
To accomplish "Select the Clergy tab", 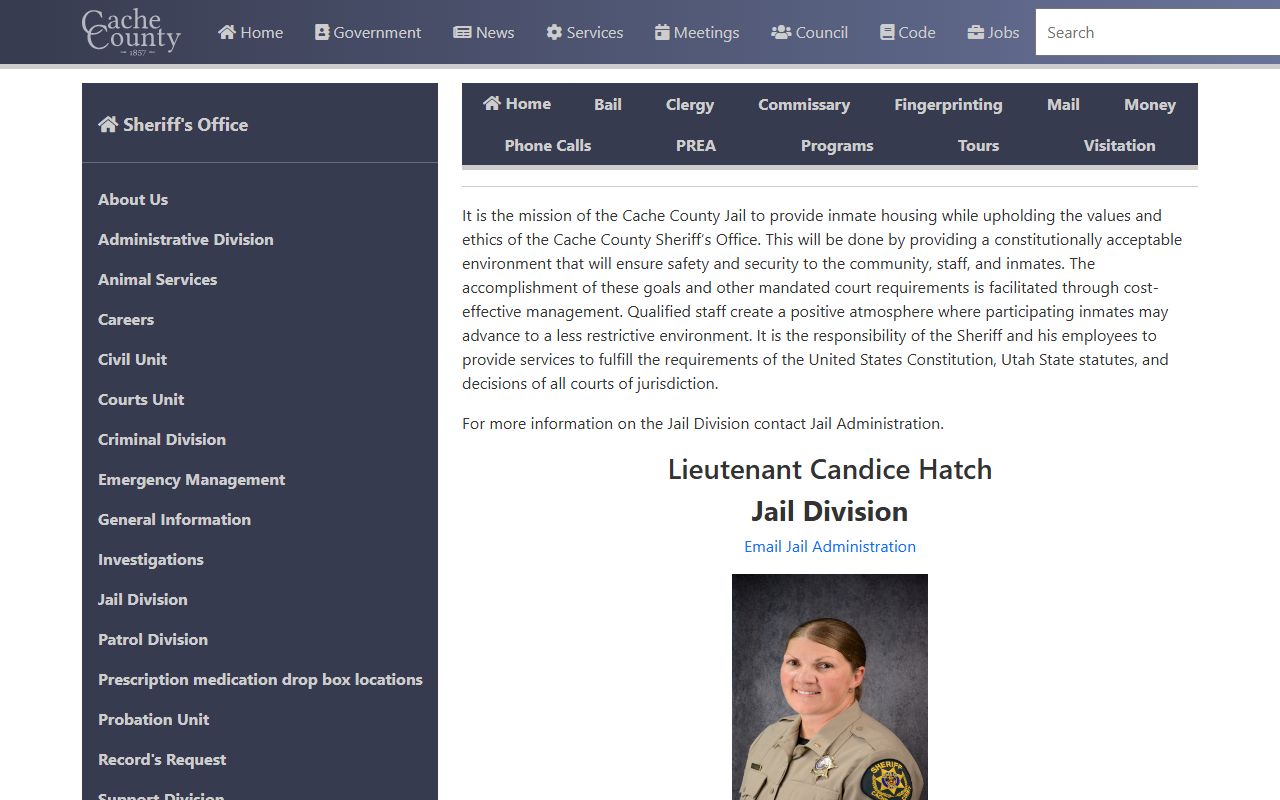I will click(x=690, y=104).
